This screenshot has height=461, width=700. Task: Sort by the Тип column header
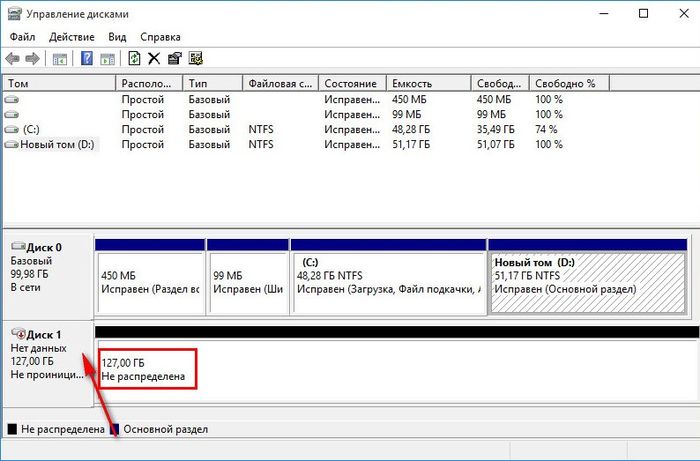pyautogui.click(x=212, y=83)
